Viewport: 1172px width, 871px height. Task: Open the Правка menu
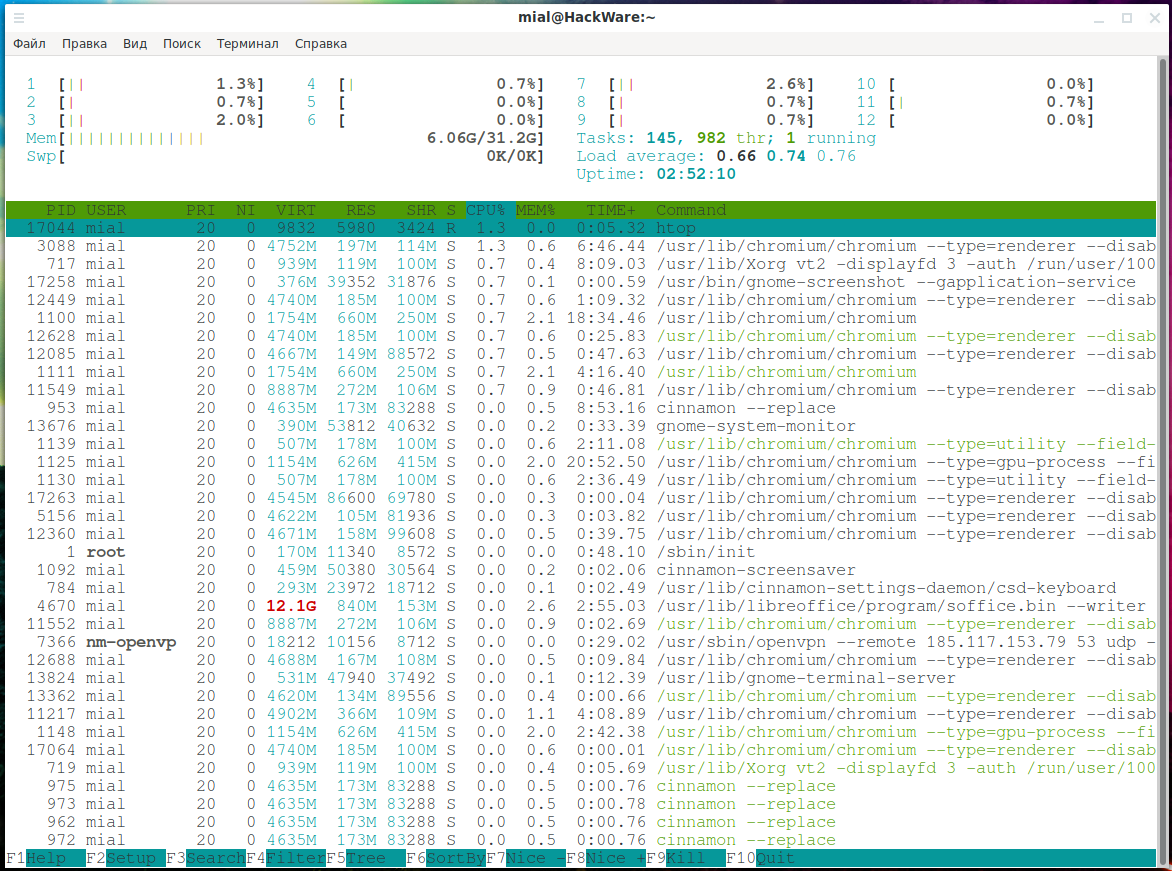(84, 44)
